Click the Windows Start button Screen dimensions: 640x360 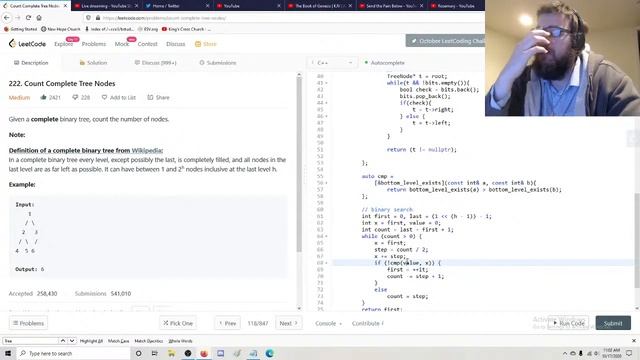coord(8,353)
